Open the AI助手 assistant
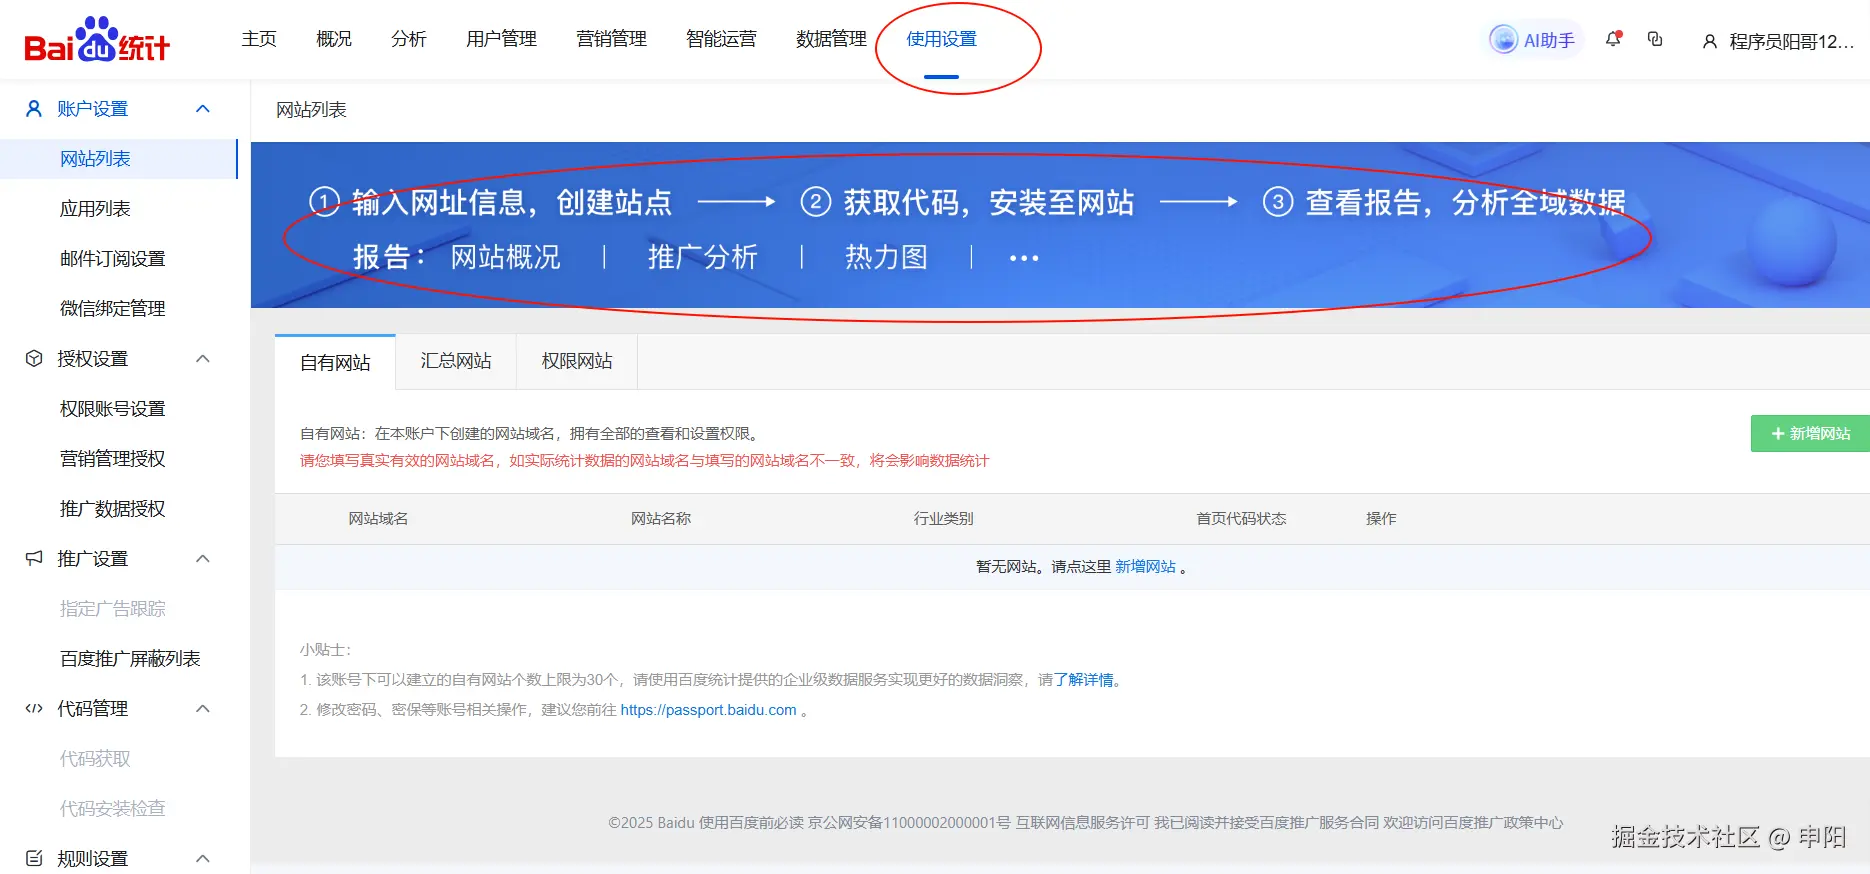Screen dimensions: 1870x874 1532,40
